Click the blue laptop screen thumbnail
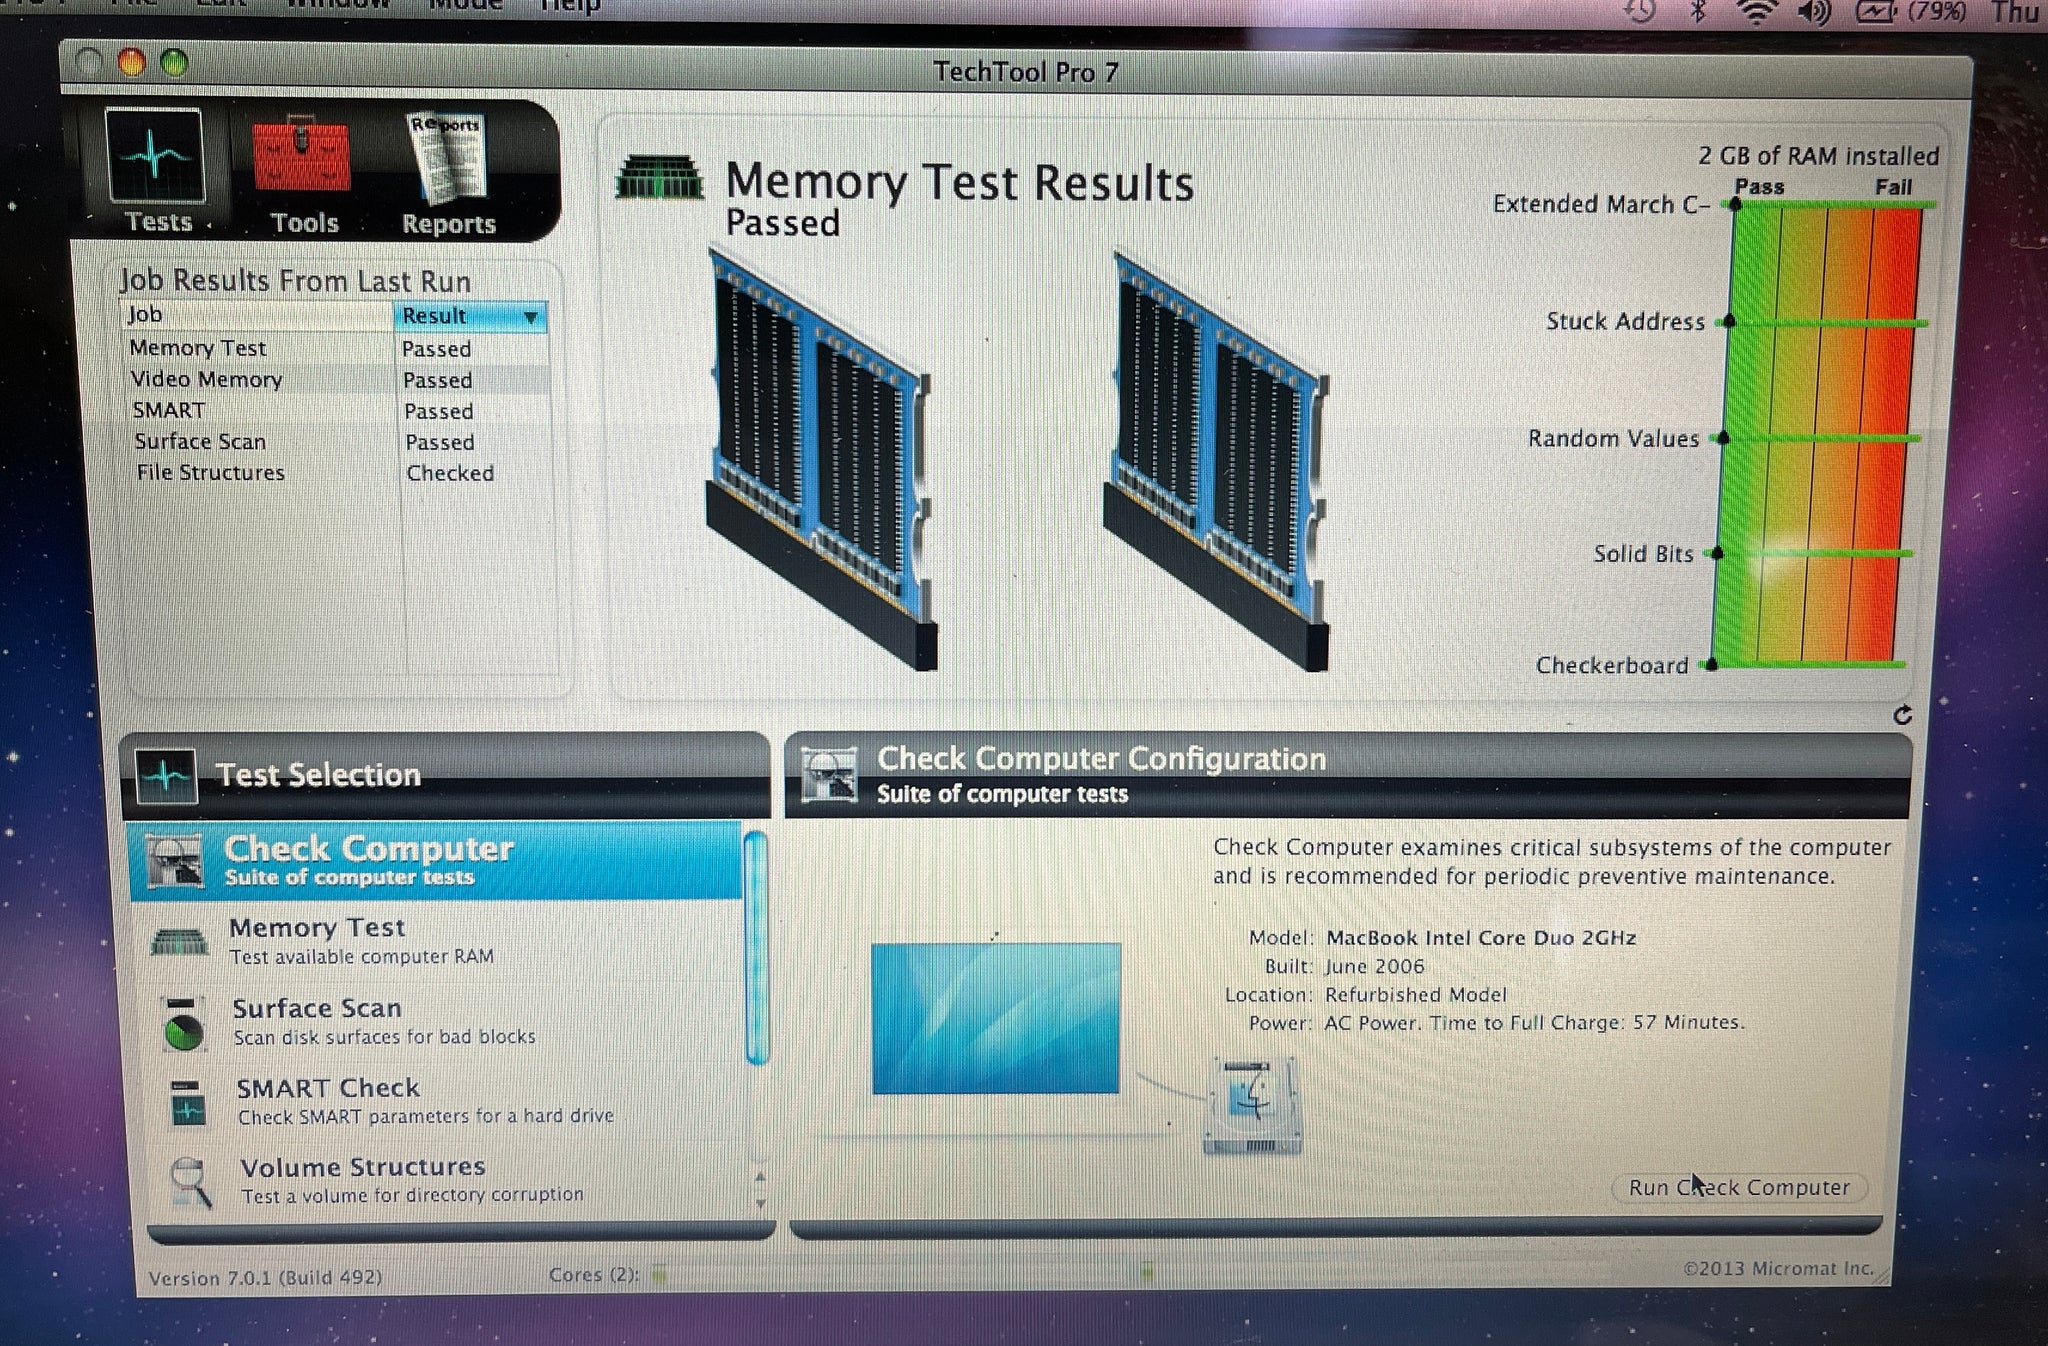 [x=996, y=1018]
